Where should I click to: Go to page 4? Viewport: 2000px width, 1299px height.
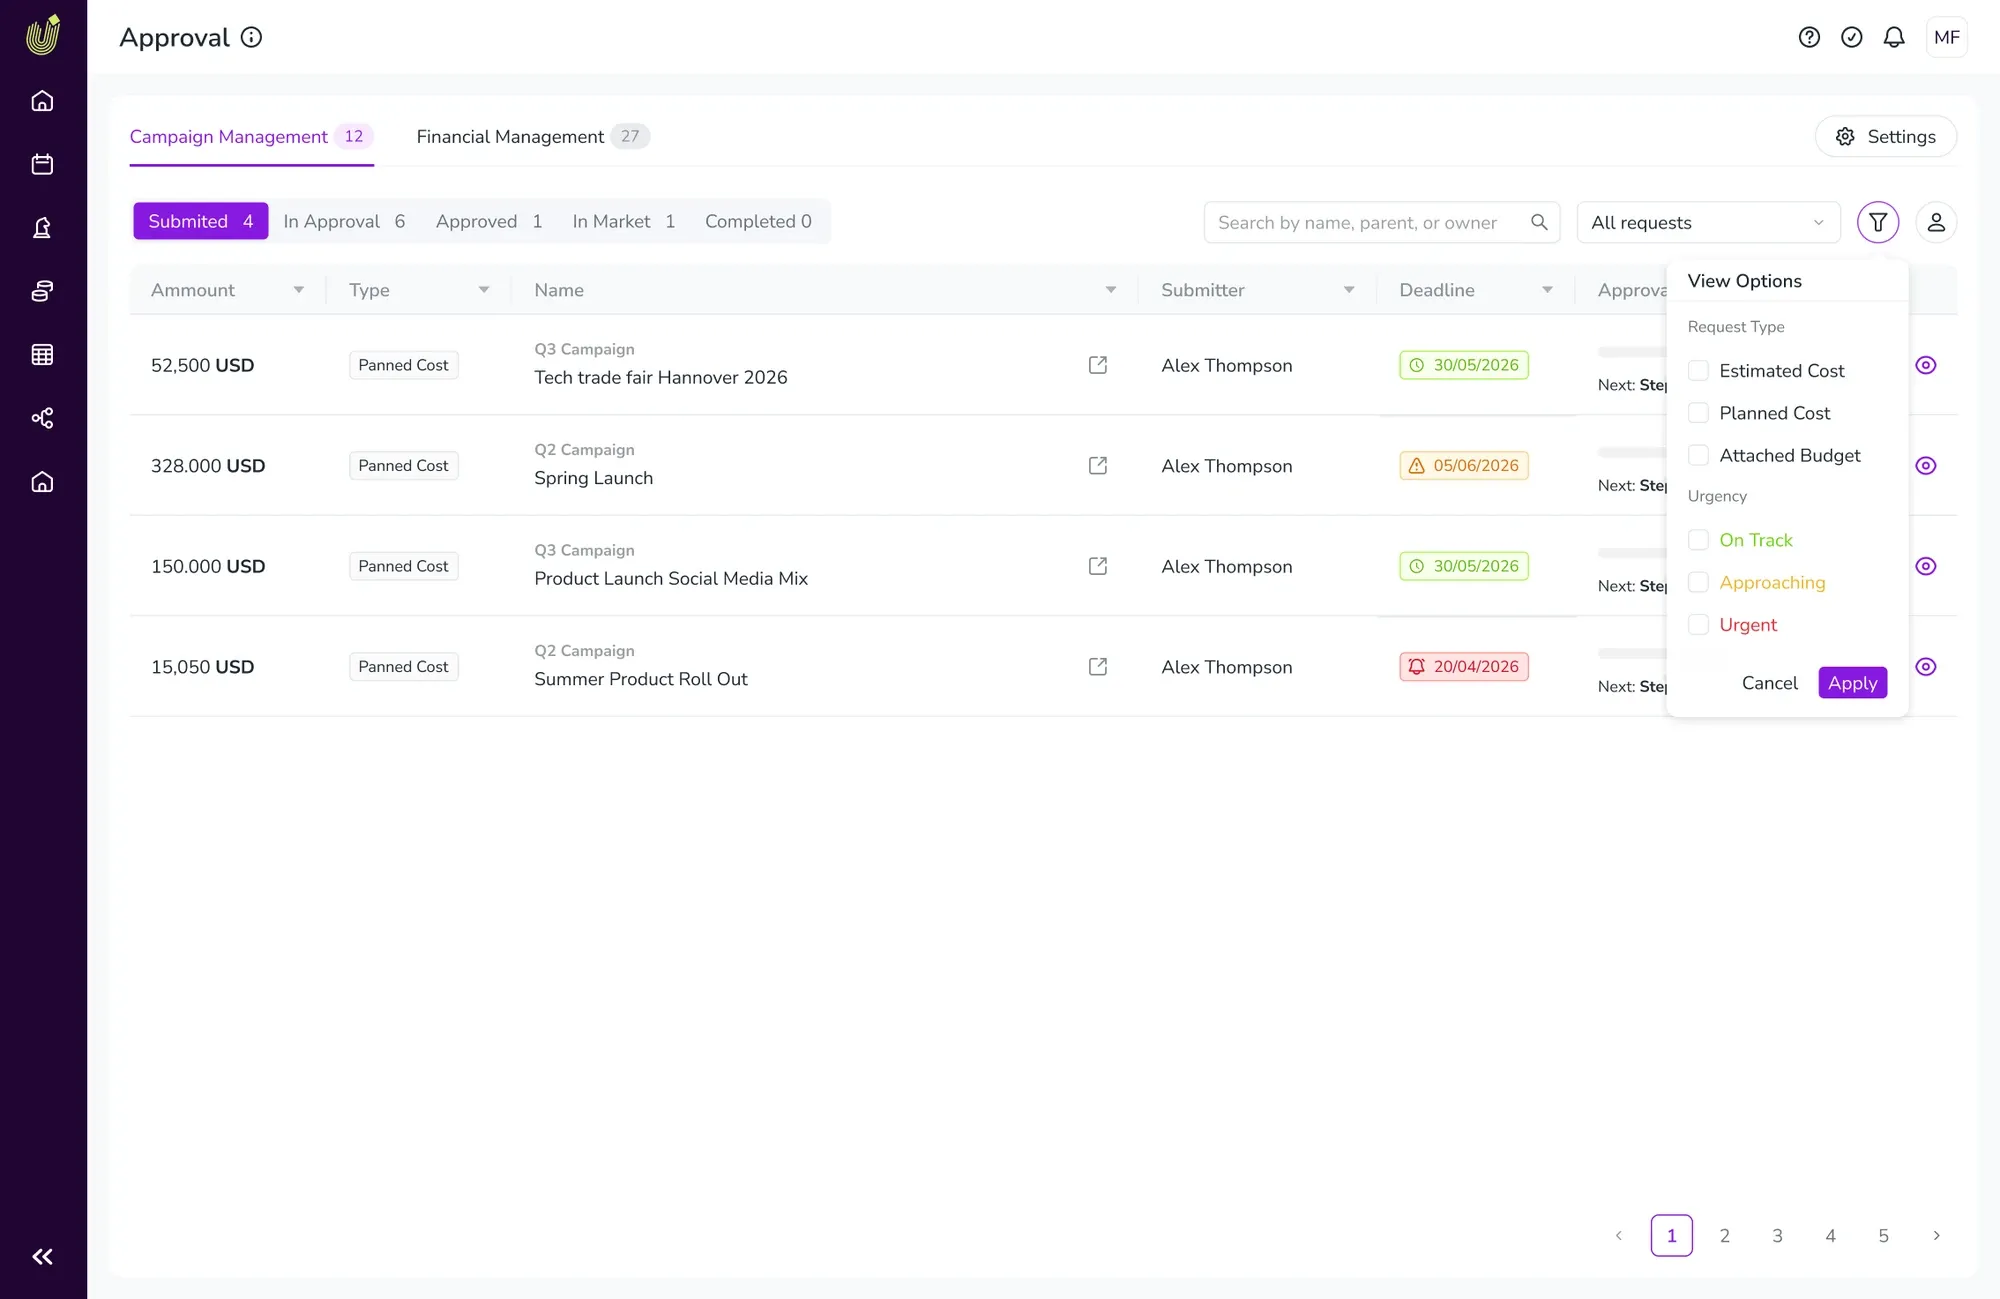point(1830,1236)
